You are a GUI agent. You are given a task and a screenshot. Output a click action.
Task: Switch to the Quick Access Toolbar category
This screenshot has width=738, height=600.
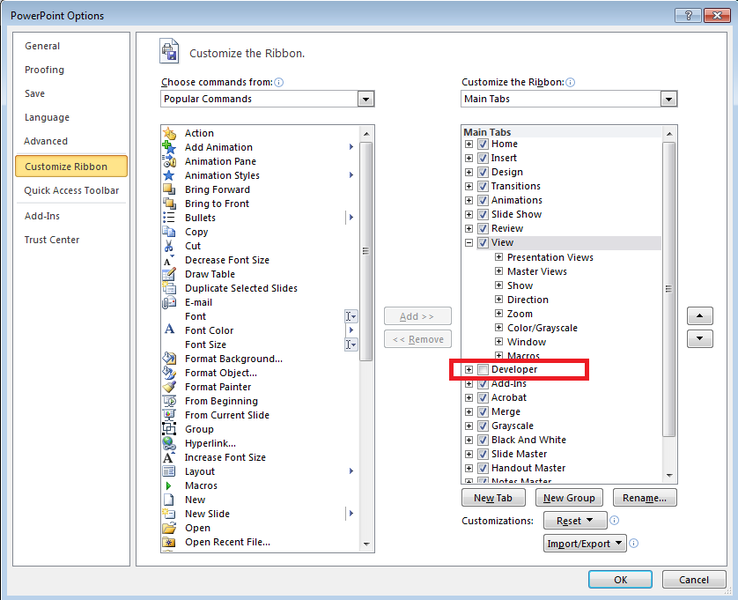coord(71,190)
